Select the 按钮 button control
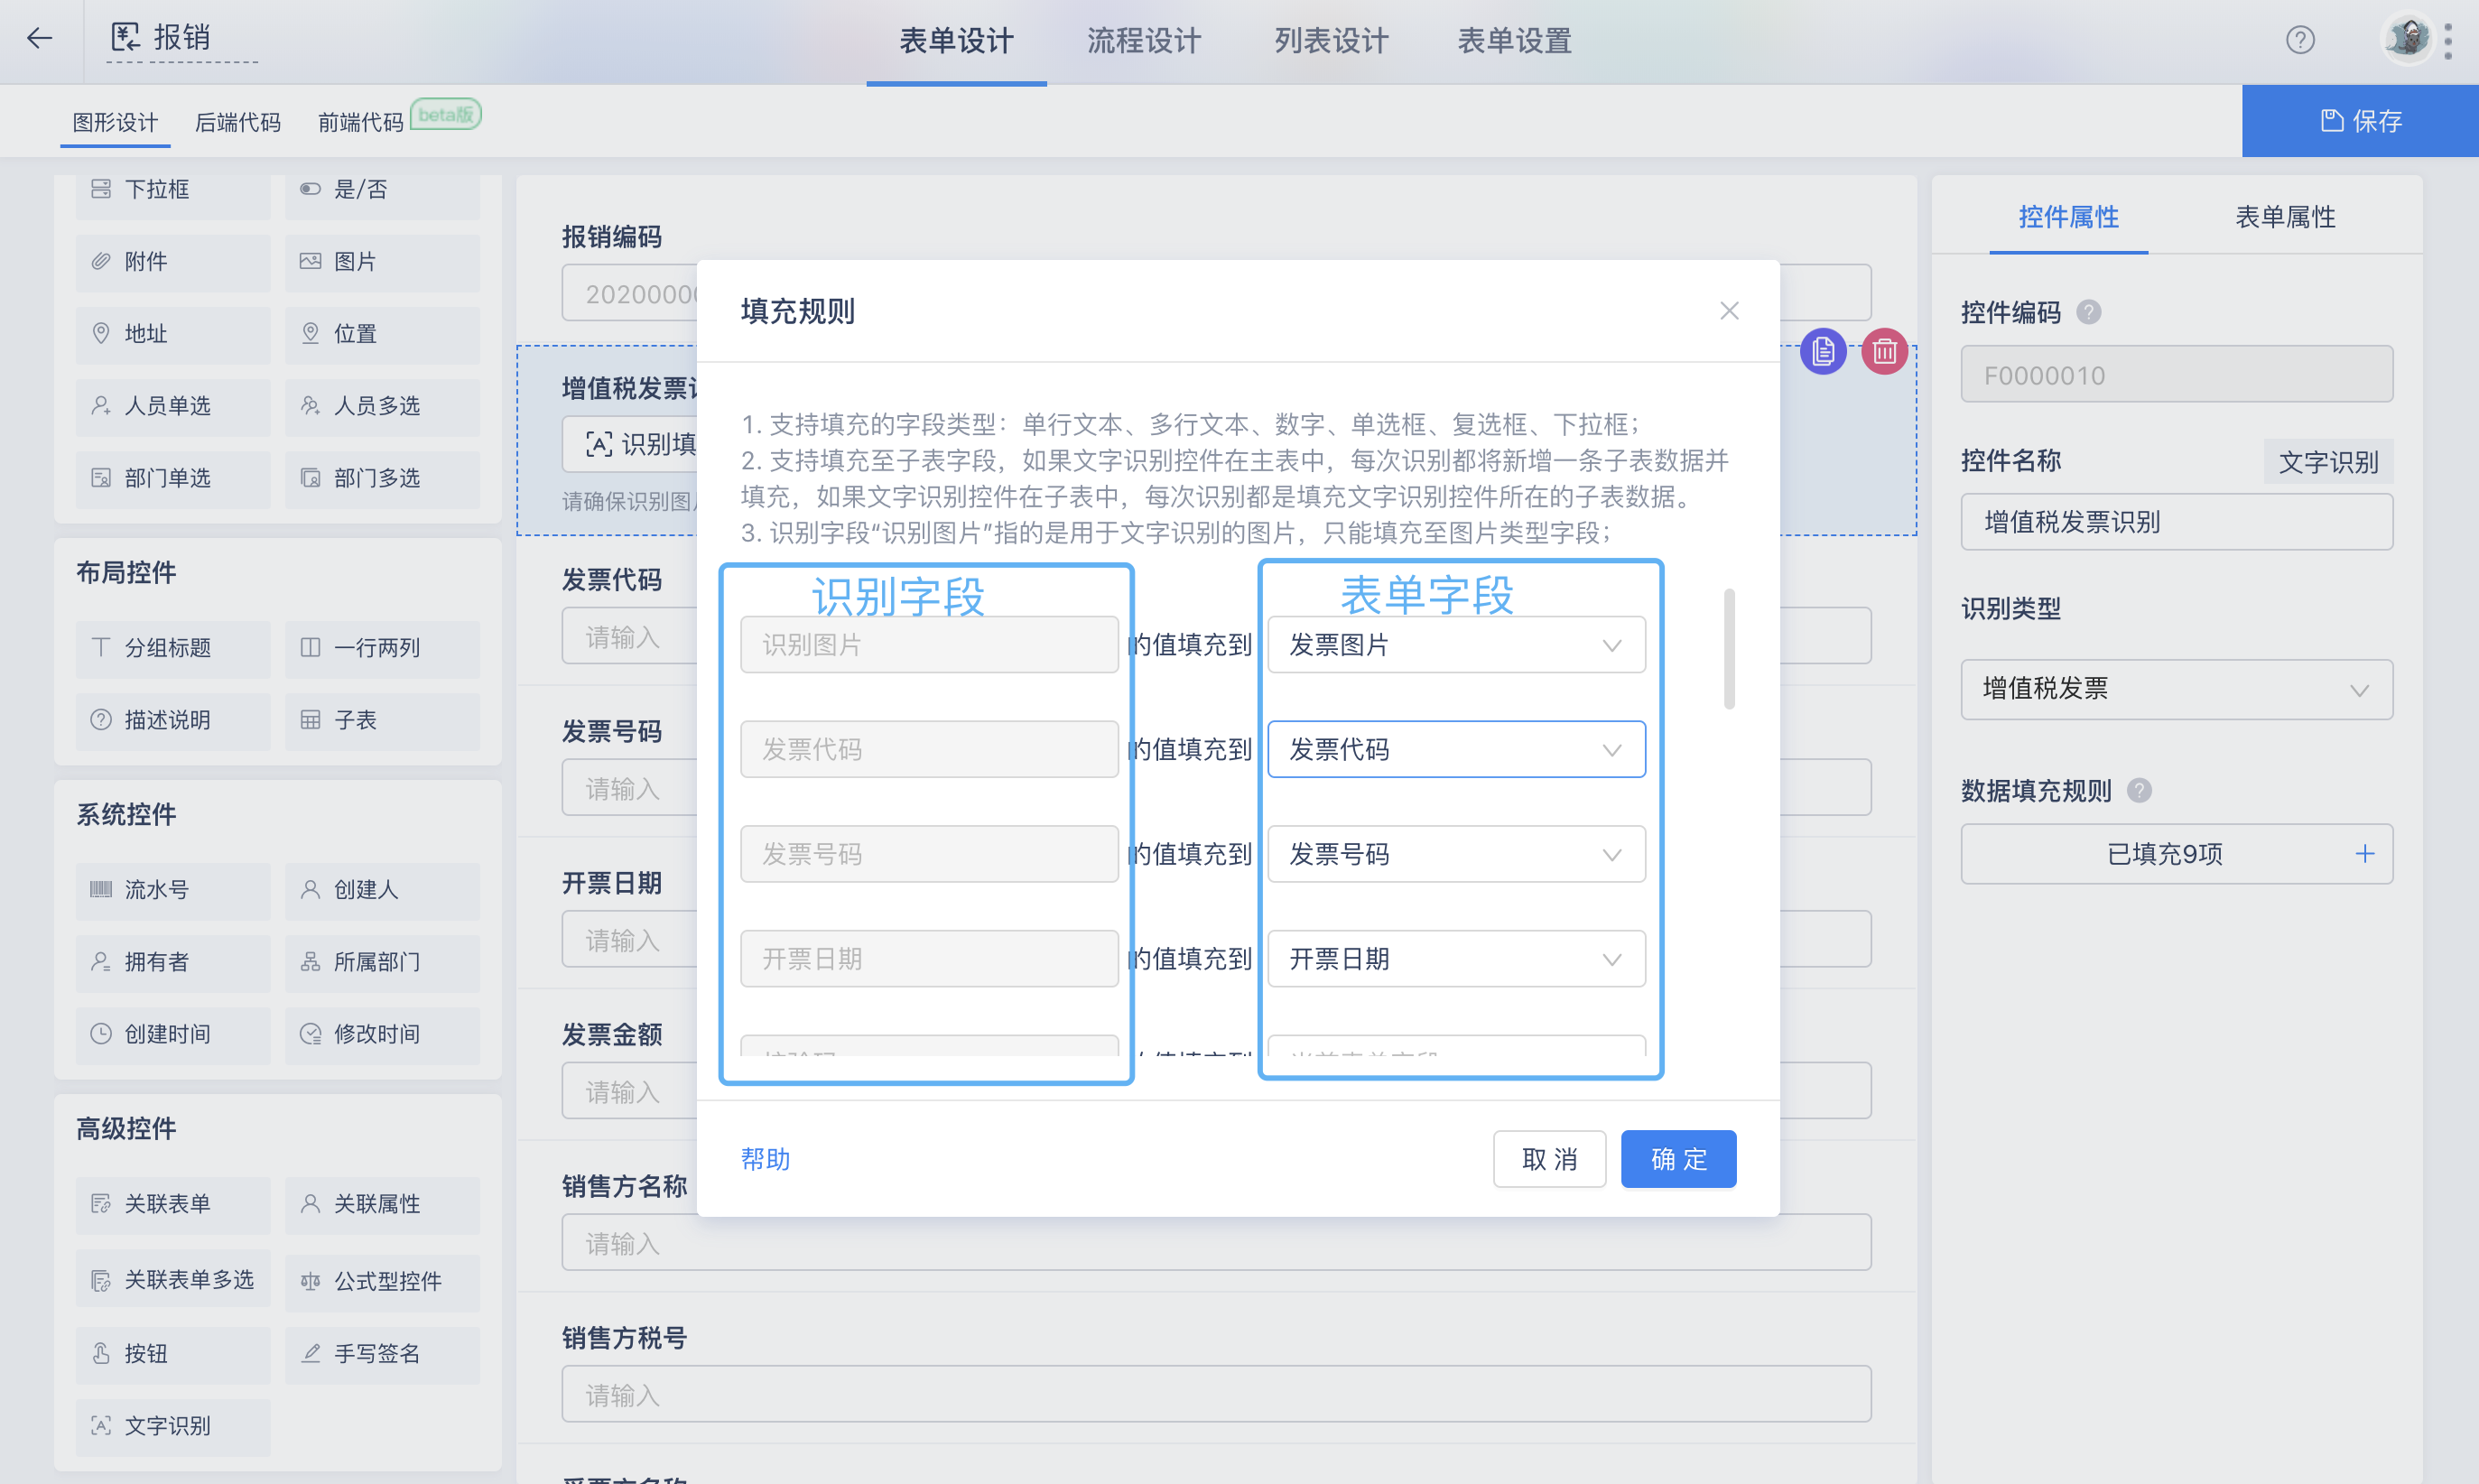The width and height of the screenshot is (2479, 1484). [x=173, y=1354]
